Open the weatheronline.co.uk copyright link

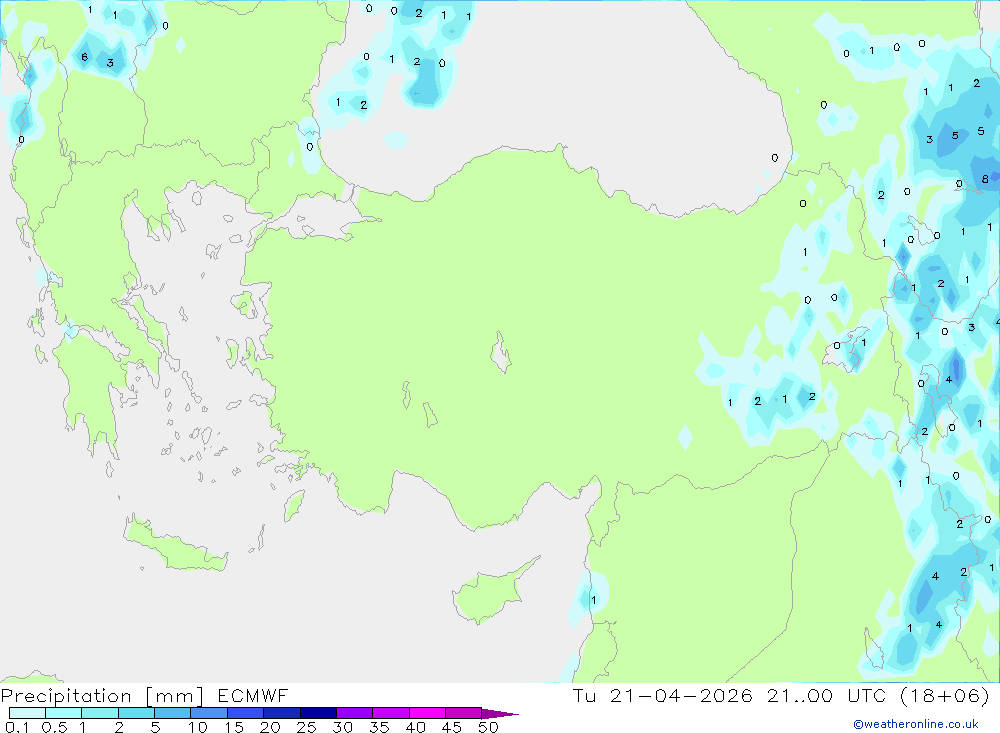point(916,724)
